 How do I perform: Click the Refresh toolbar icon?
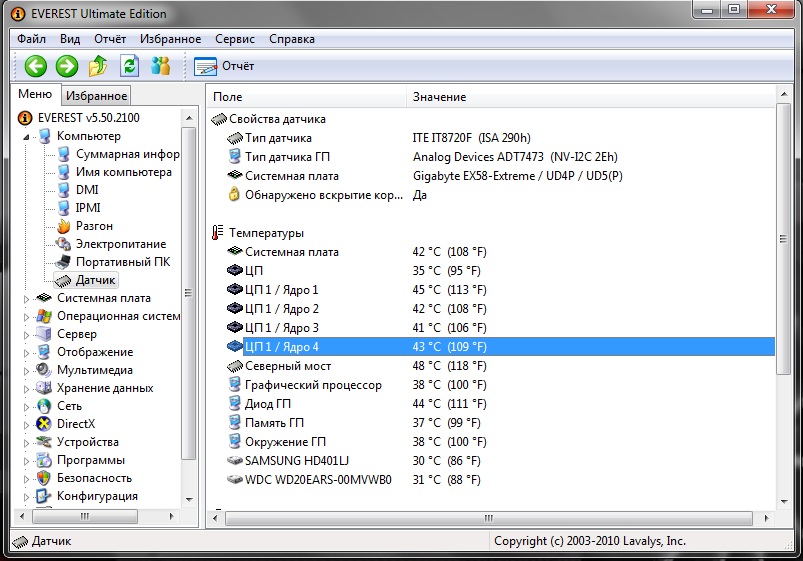click(129, 66)
